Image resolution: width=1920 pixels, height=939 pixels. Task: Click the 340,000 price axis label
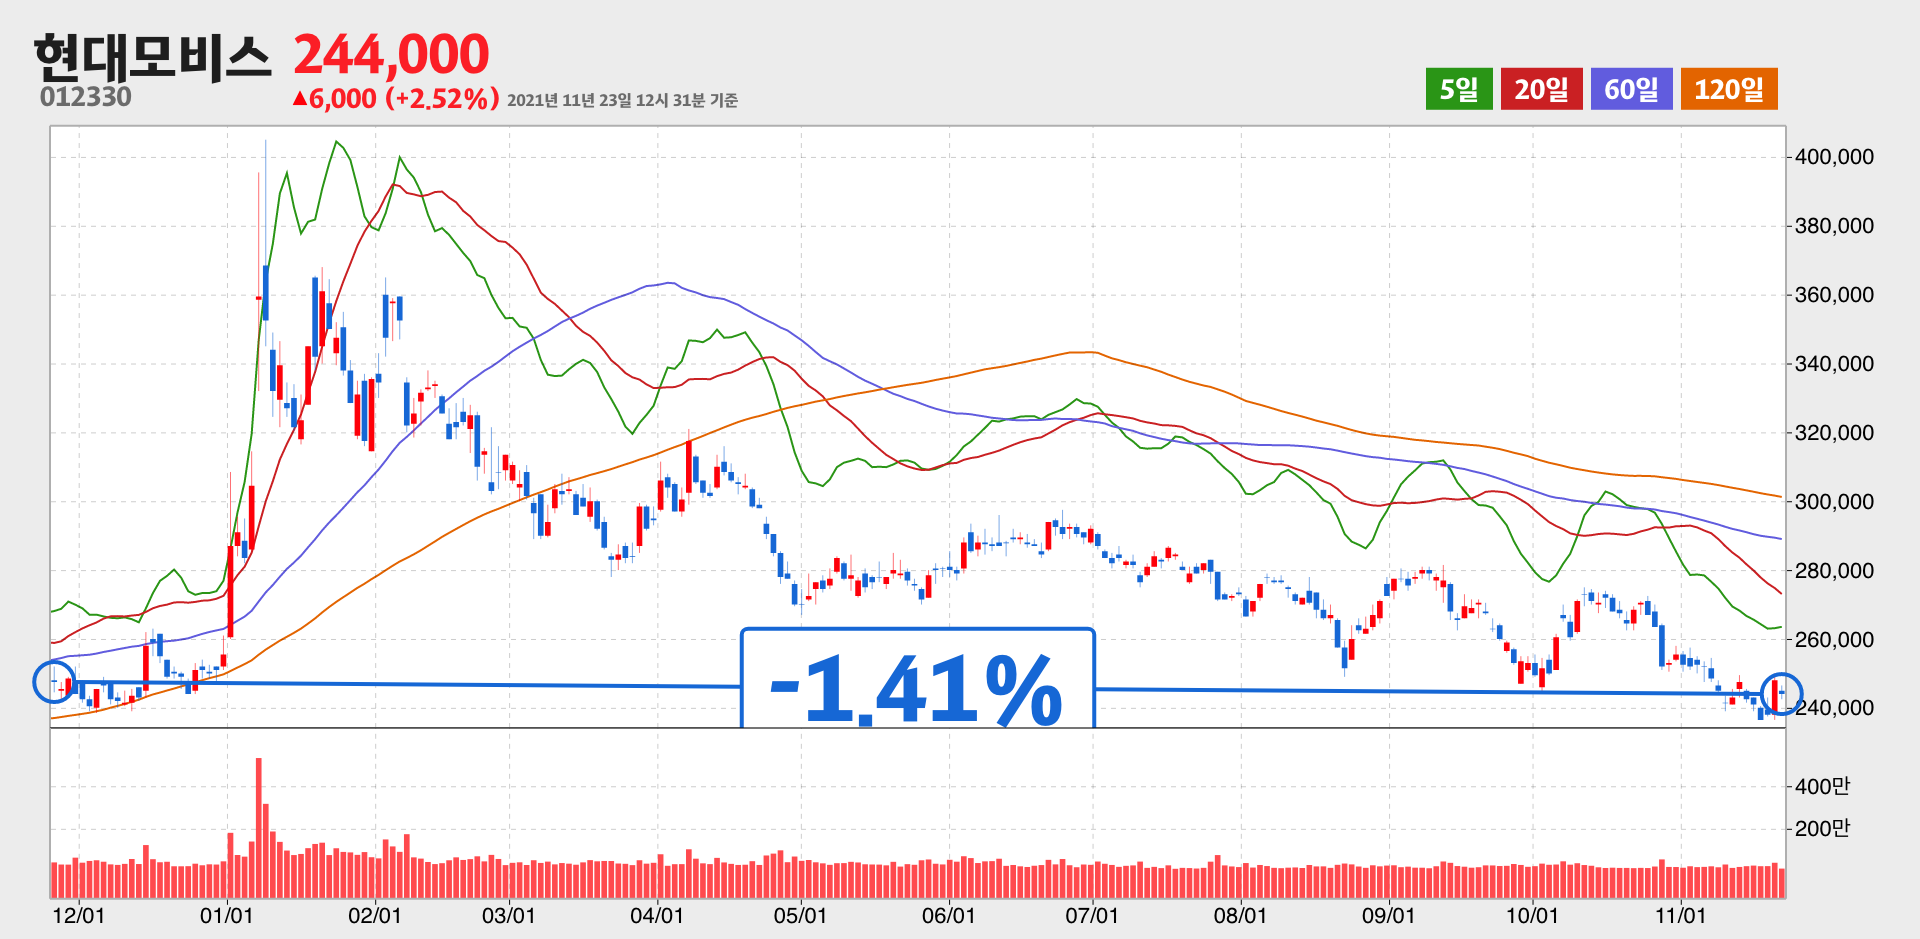[1834, 364]
